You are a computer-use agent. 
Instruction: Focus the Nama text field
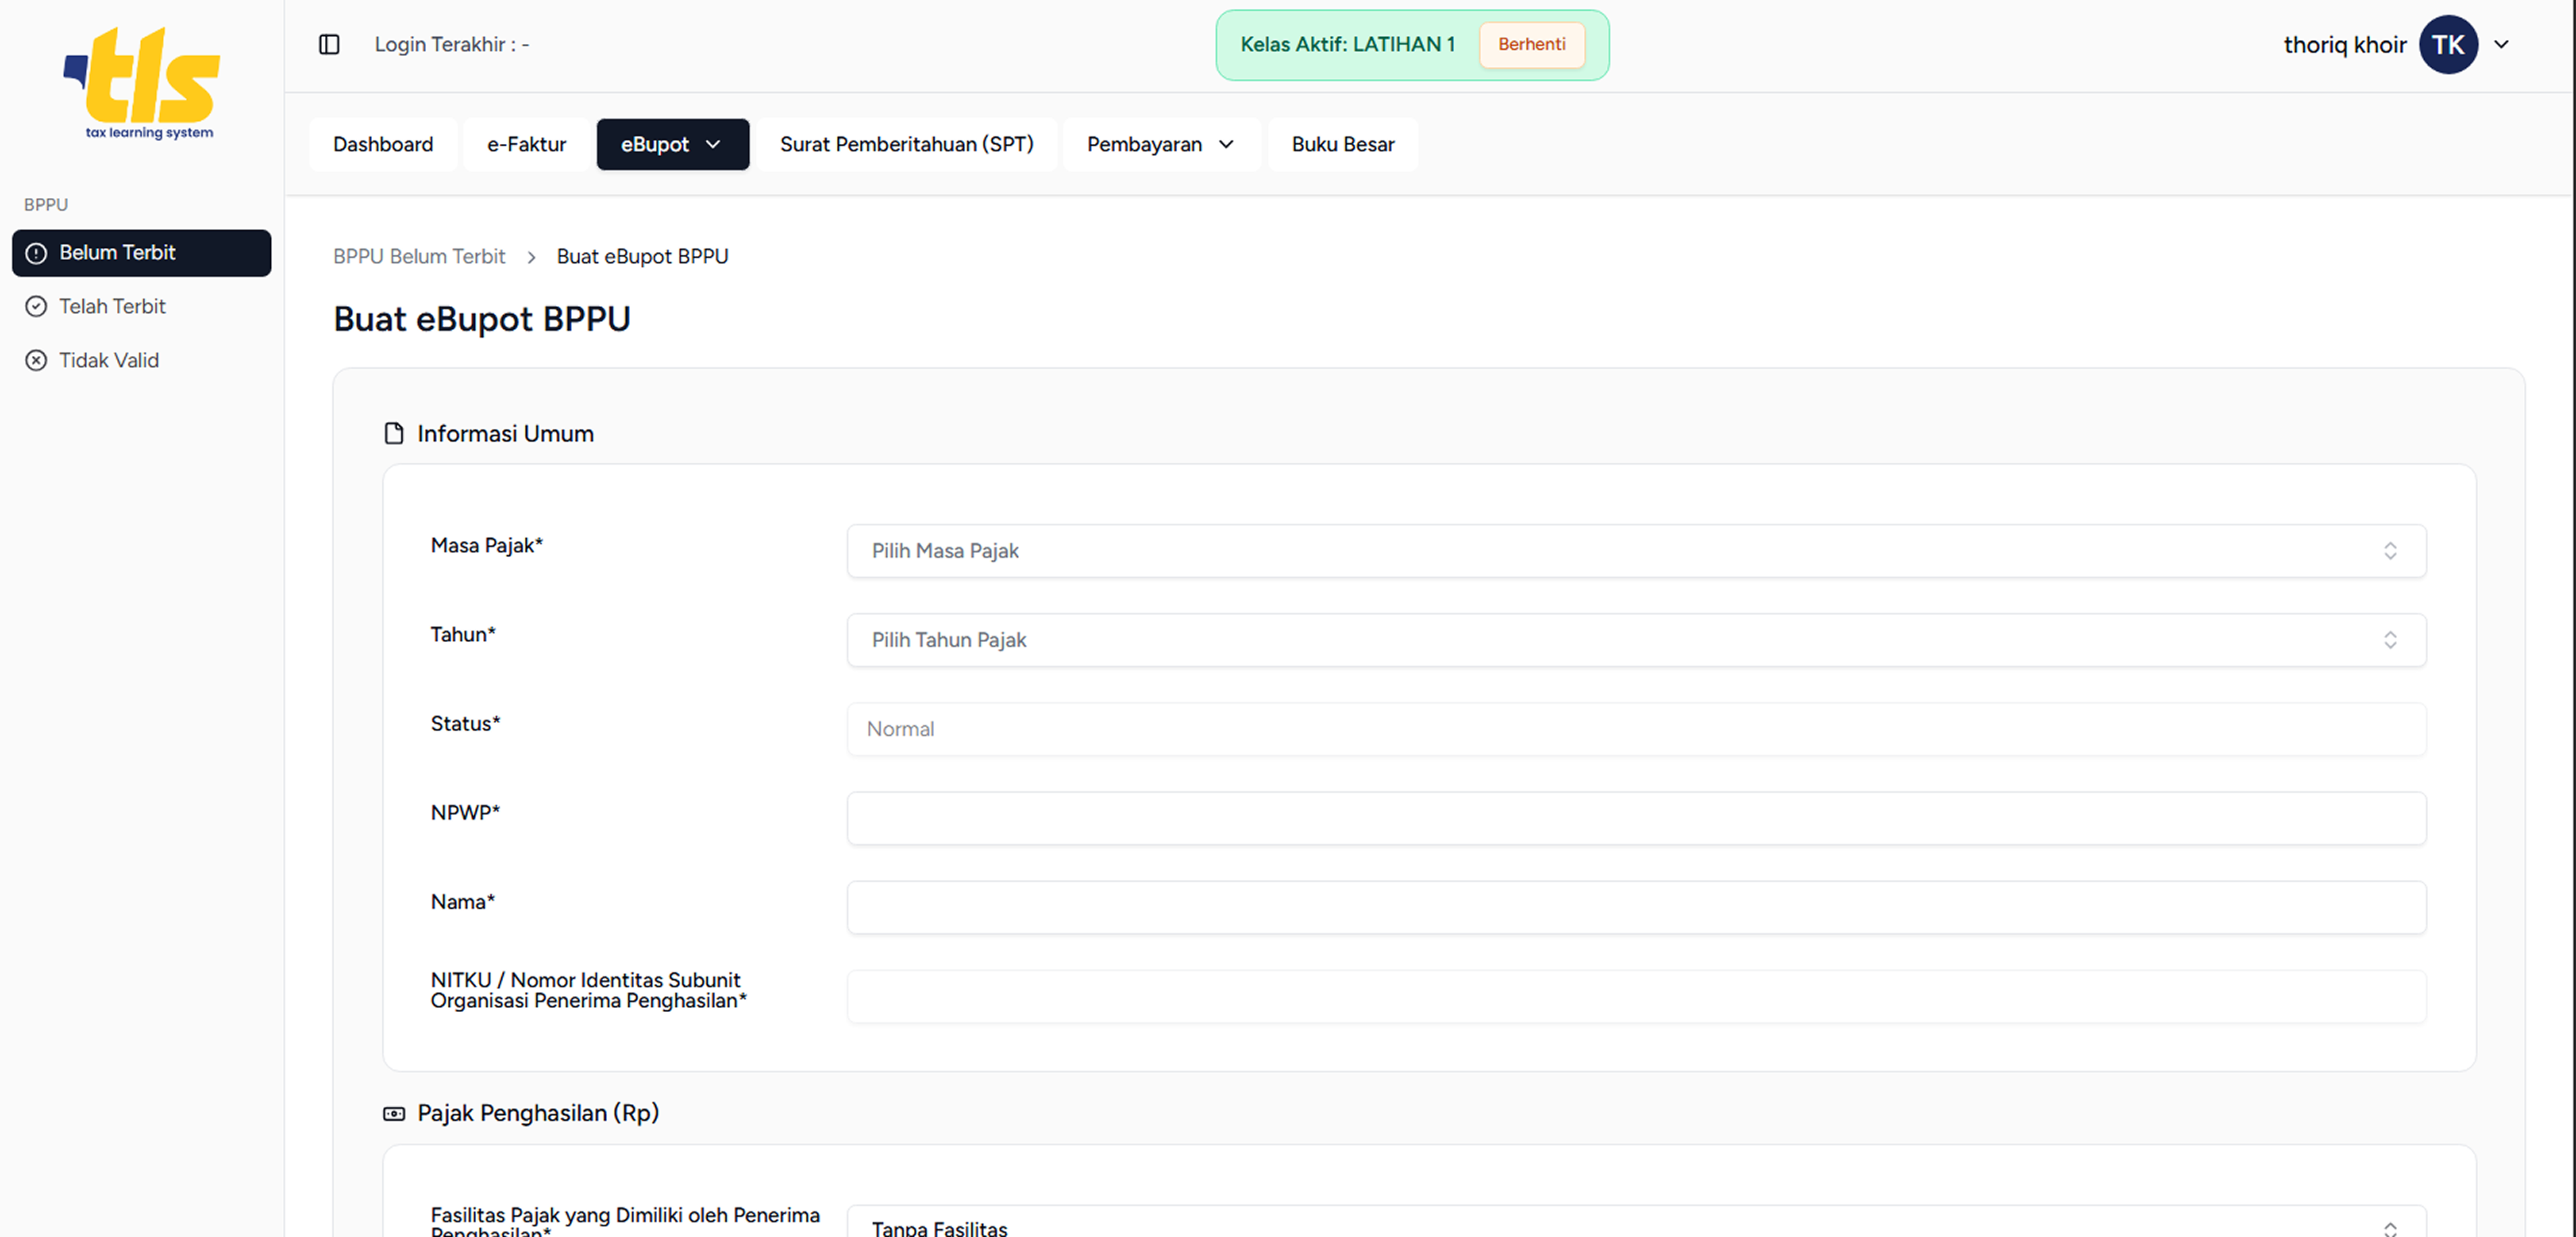click(x=1636, y=907)
